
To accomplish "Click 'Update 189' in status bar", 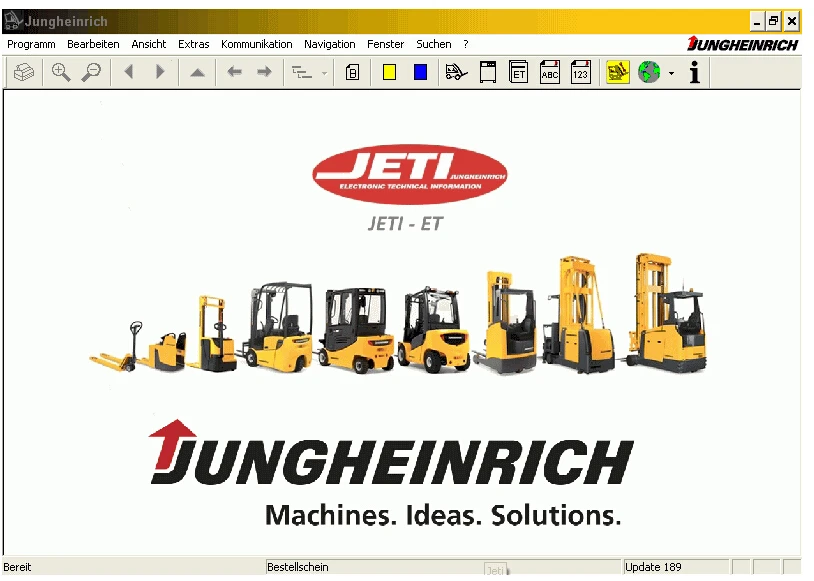I will click(653, 567).
